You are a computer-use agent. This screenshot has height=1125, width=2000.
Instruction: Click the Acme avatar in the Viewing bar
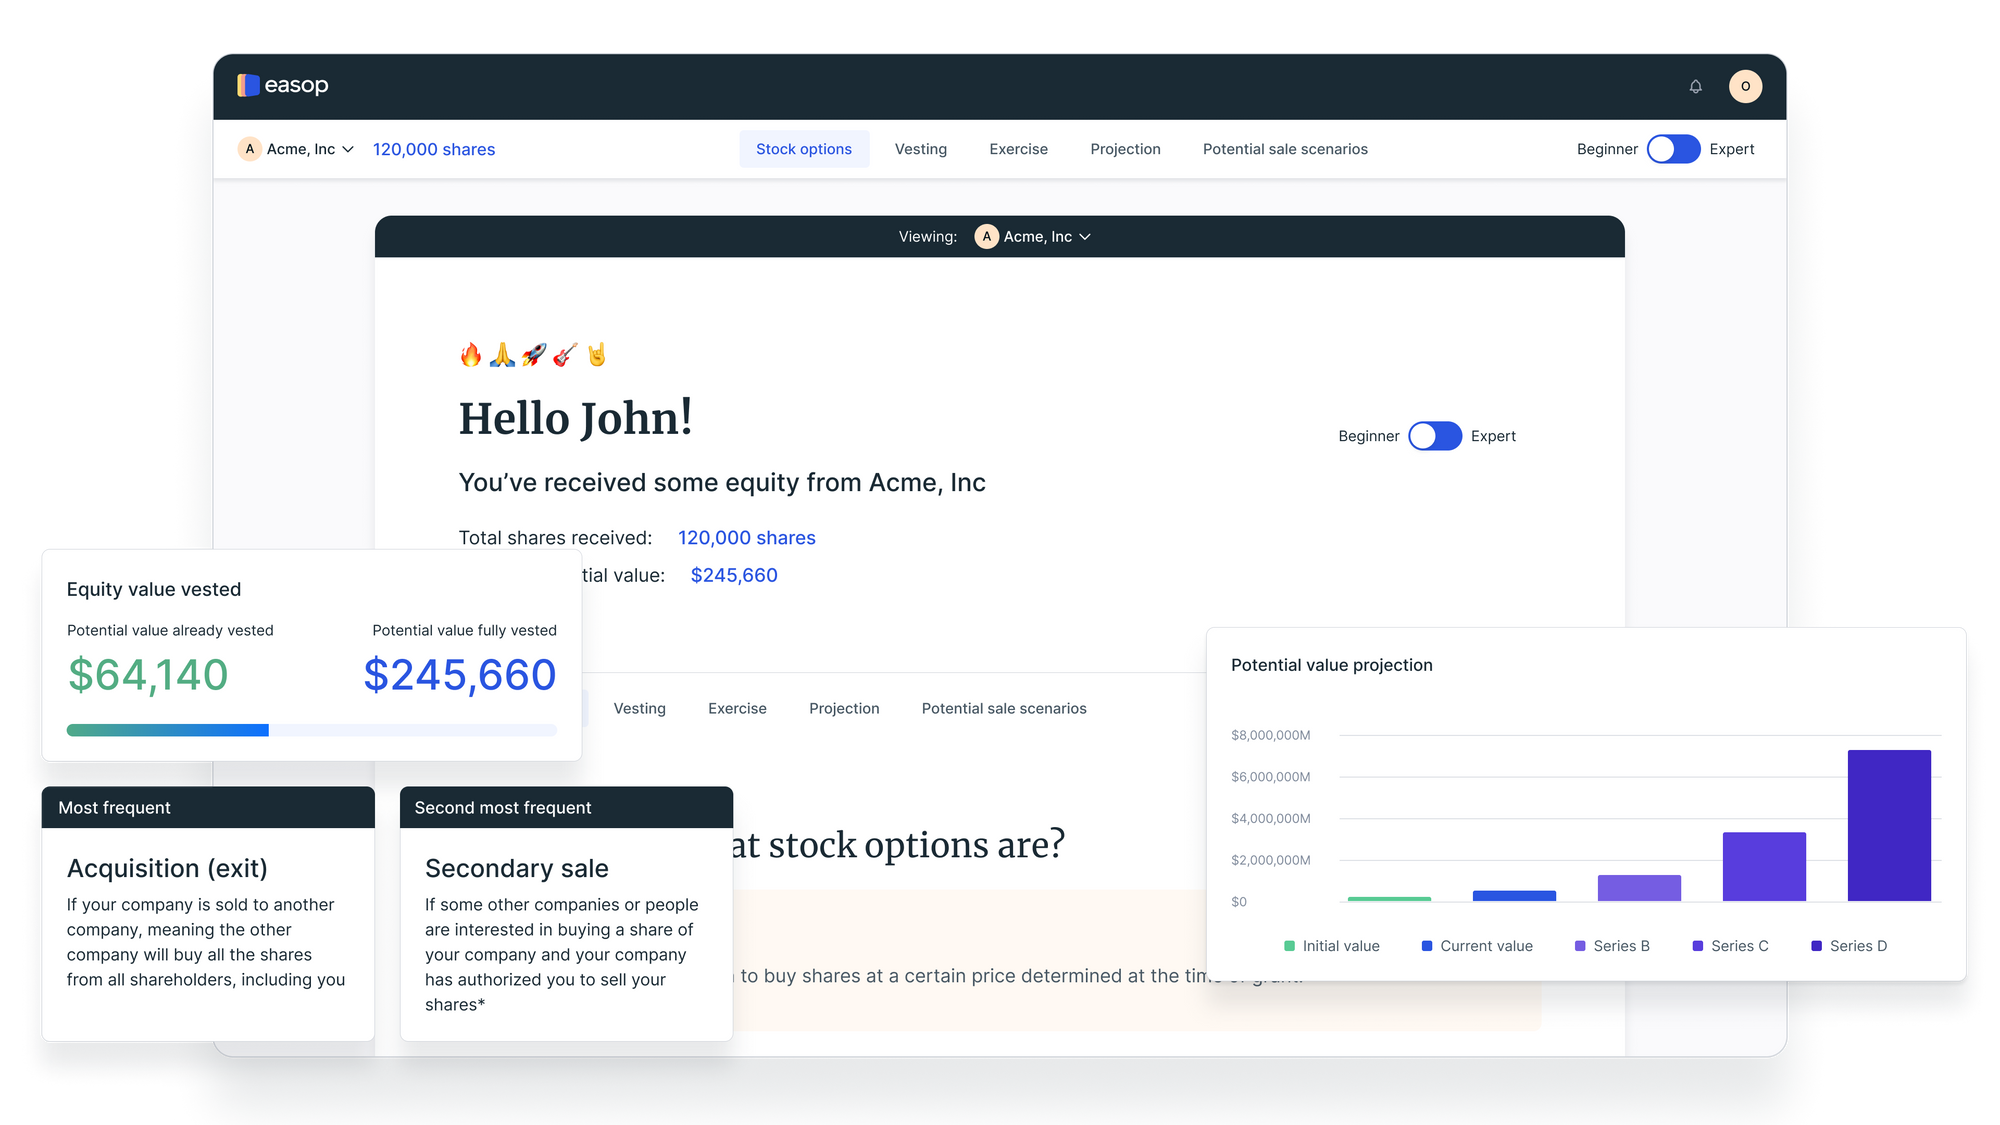[x=986, y=237]
